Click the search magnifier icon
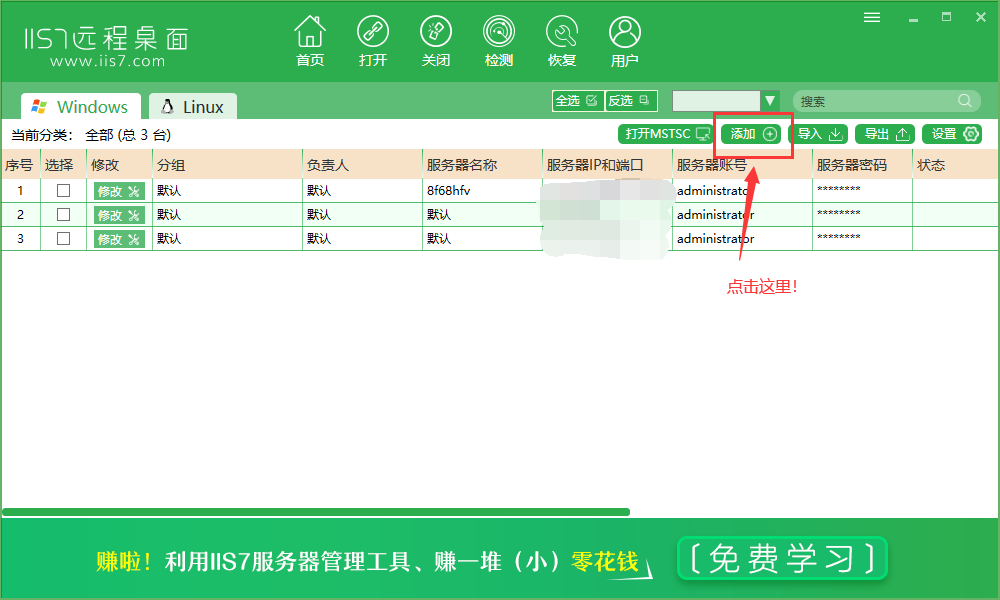The image size is (1000, 600). pos(965,101)
